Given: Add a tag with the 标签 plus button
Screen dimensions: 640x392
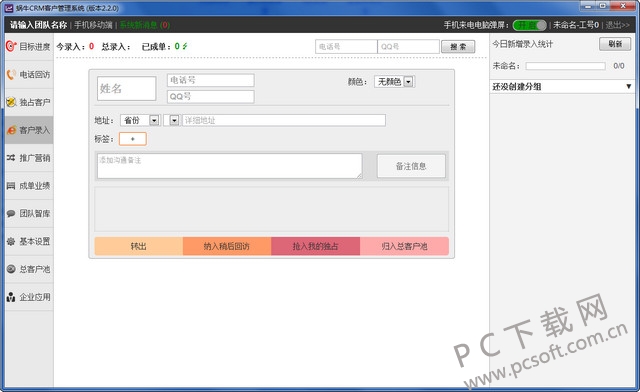Looking at the screenshot, I should pos(133,139).
